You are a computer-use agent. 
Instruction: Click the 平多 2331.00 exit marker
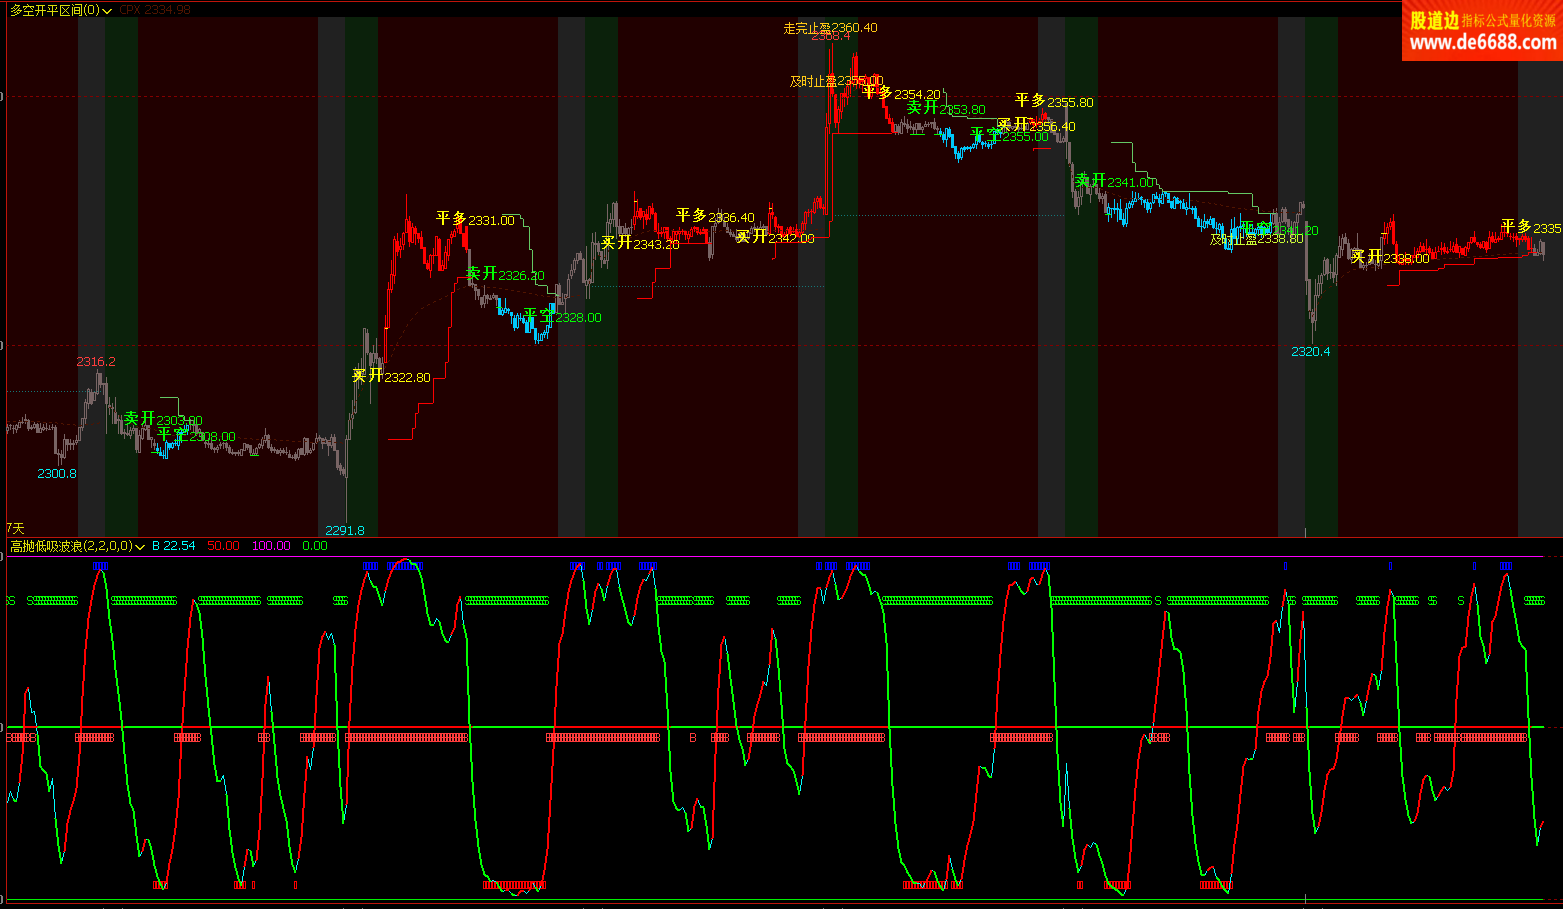pos(475,219)
